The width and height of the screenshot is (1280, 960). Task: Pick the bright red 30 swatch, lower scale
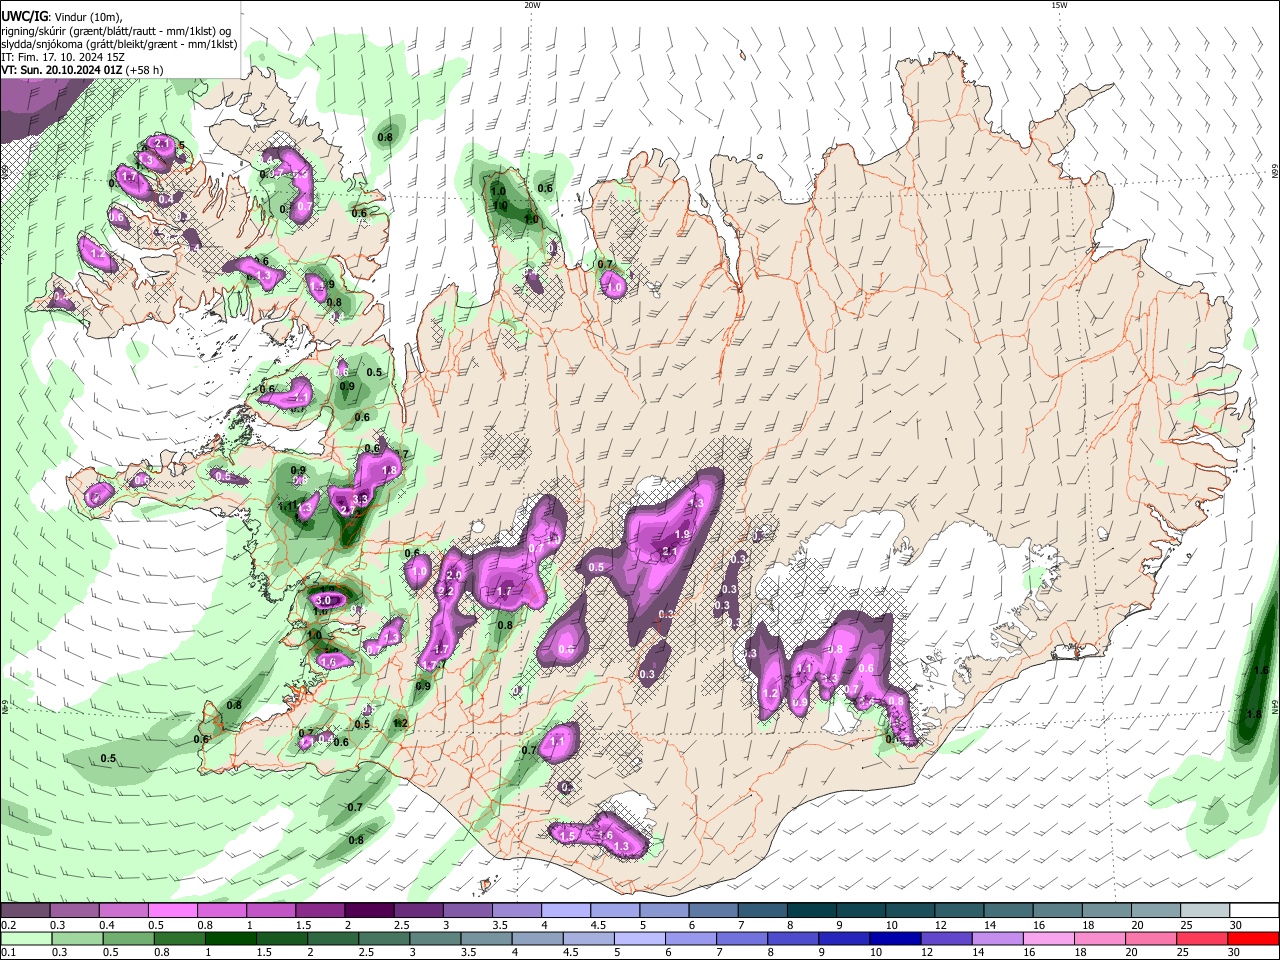pos(1254,938)
